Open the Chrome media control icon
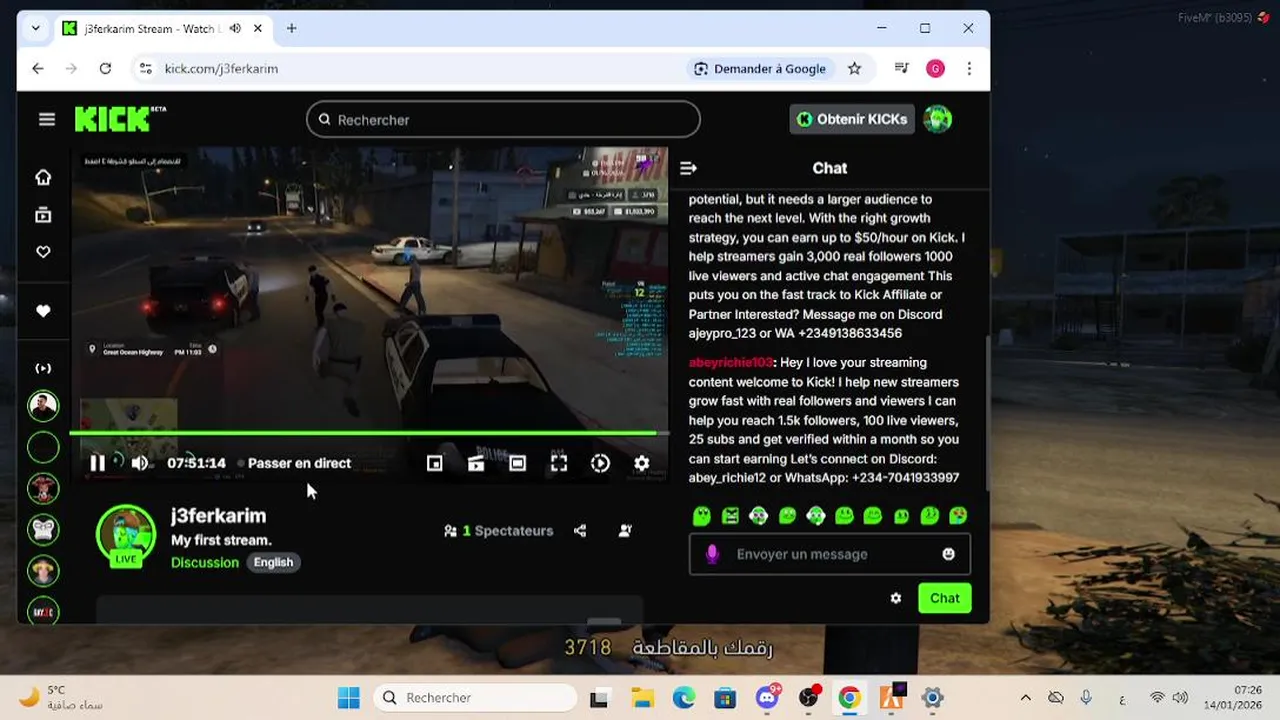Viewport: 1280px width, 720px height. point(901,68)
